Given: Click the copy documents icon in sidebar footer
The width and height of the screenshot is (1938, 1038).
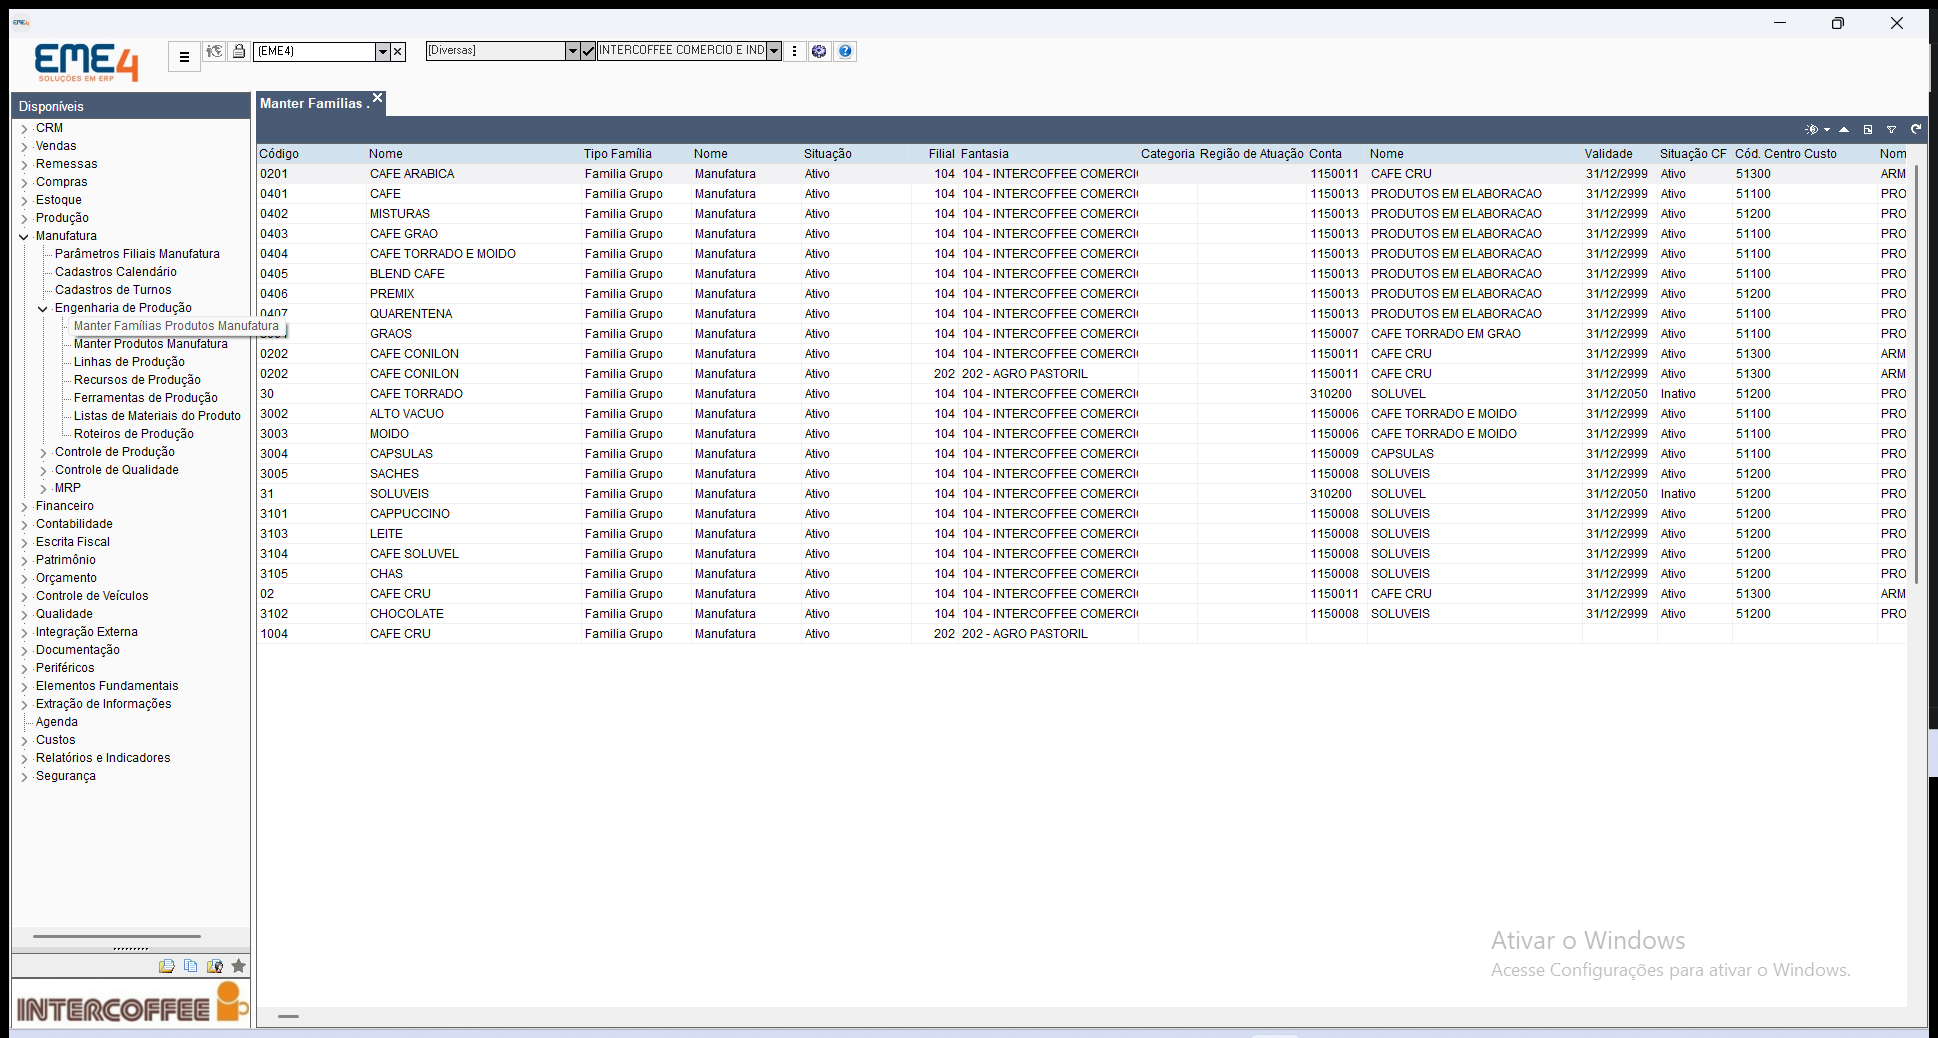Looking at the screenshot, I should 191,966.
